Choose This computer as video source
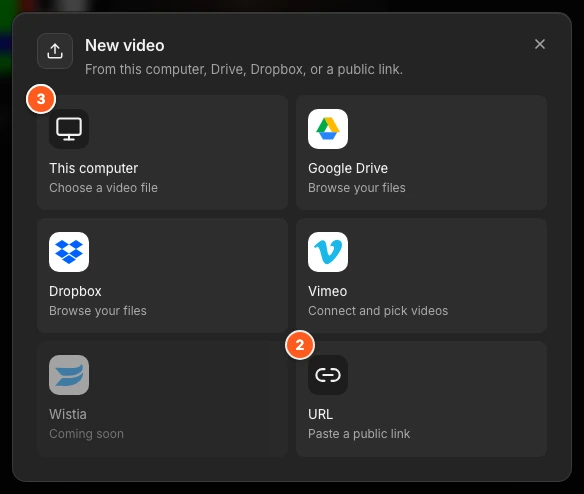 (162, 152)
